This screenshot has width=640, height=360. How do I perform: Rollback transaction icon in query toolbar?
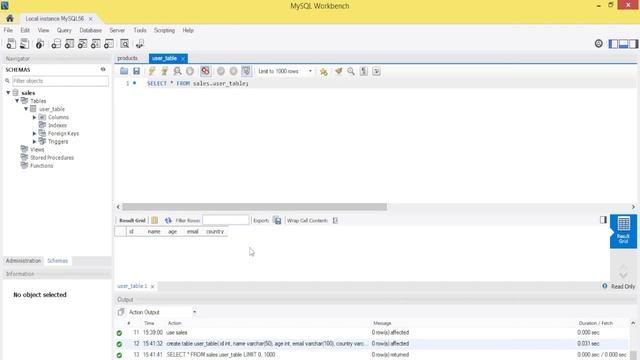[x=233, y=71]
